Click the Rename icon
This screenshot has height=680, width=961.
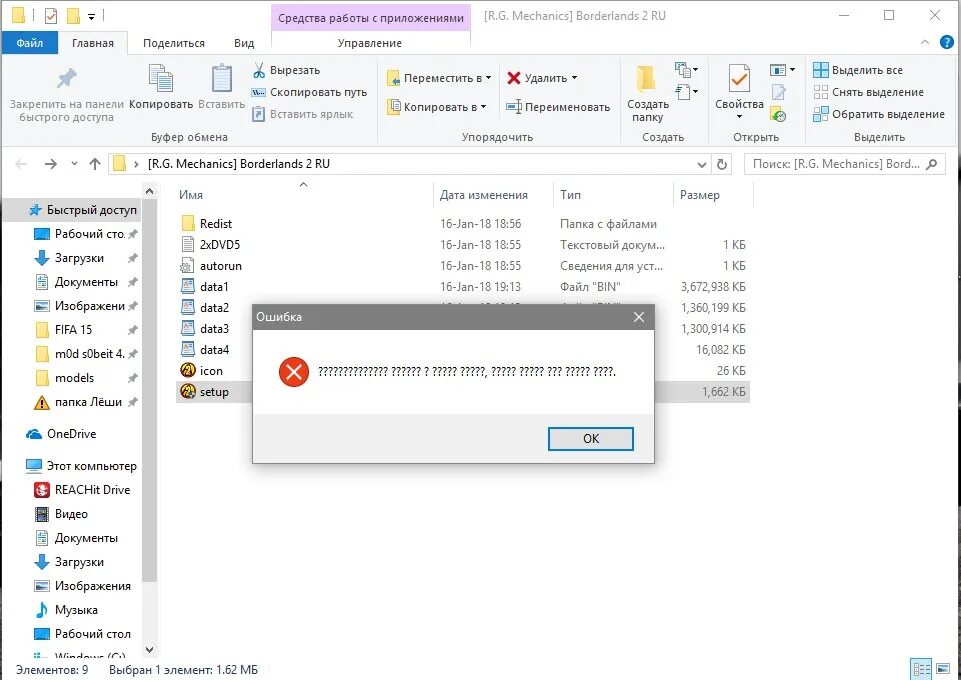point(514,107)
